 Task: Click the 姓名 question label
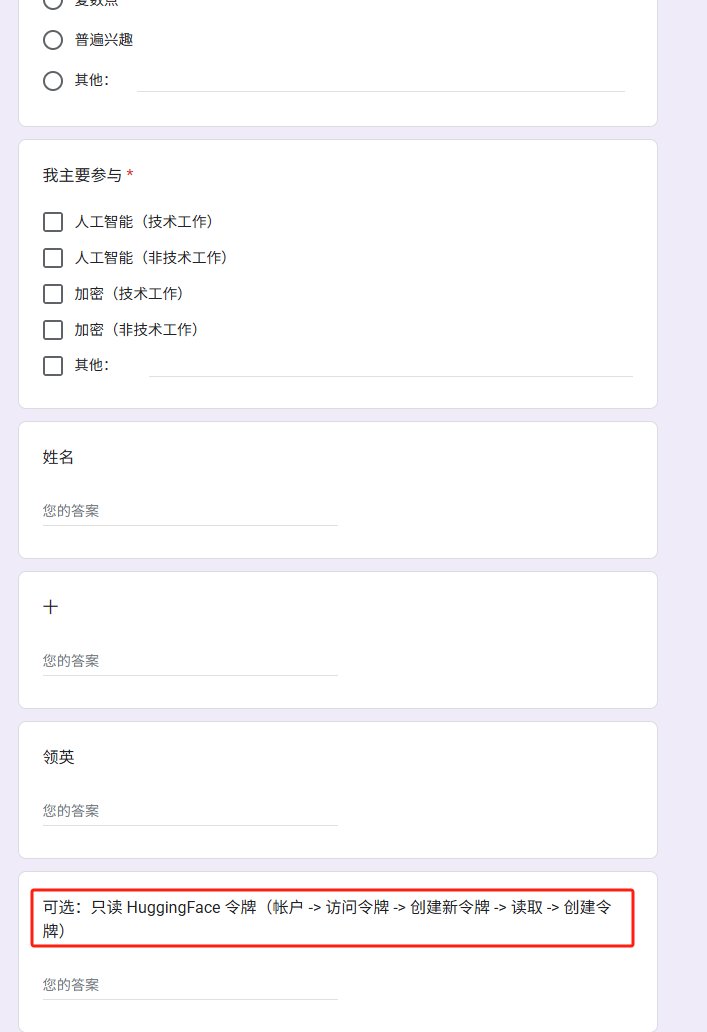pyautogui.click(x=58, y=457)
